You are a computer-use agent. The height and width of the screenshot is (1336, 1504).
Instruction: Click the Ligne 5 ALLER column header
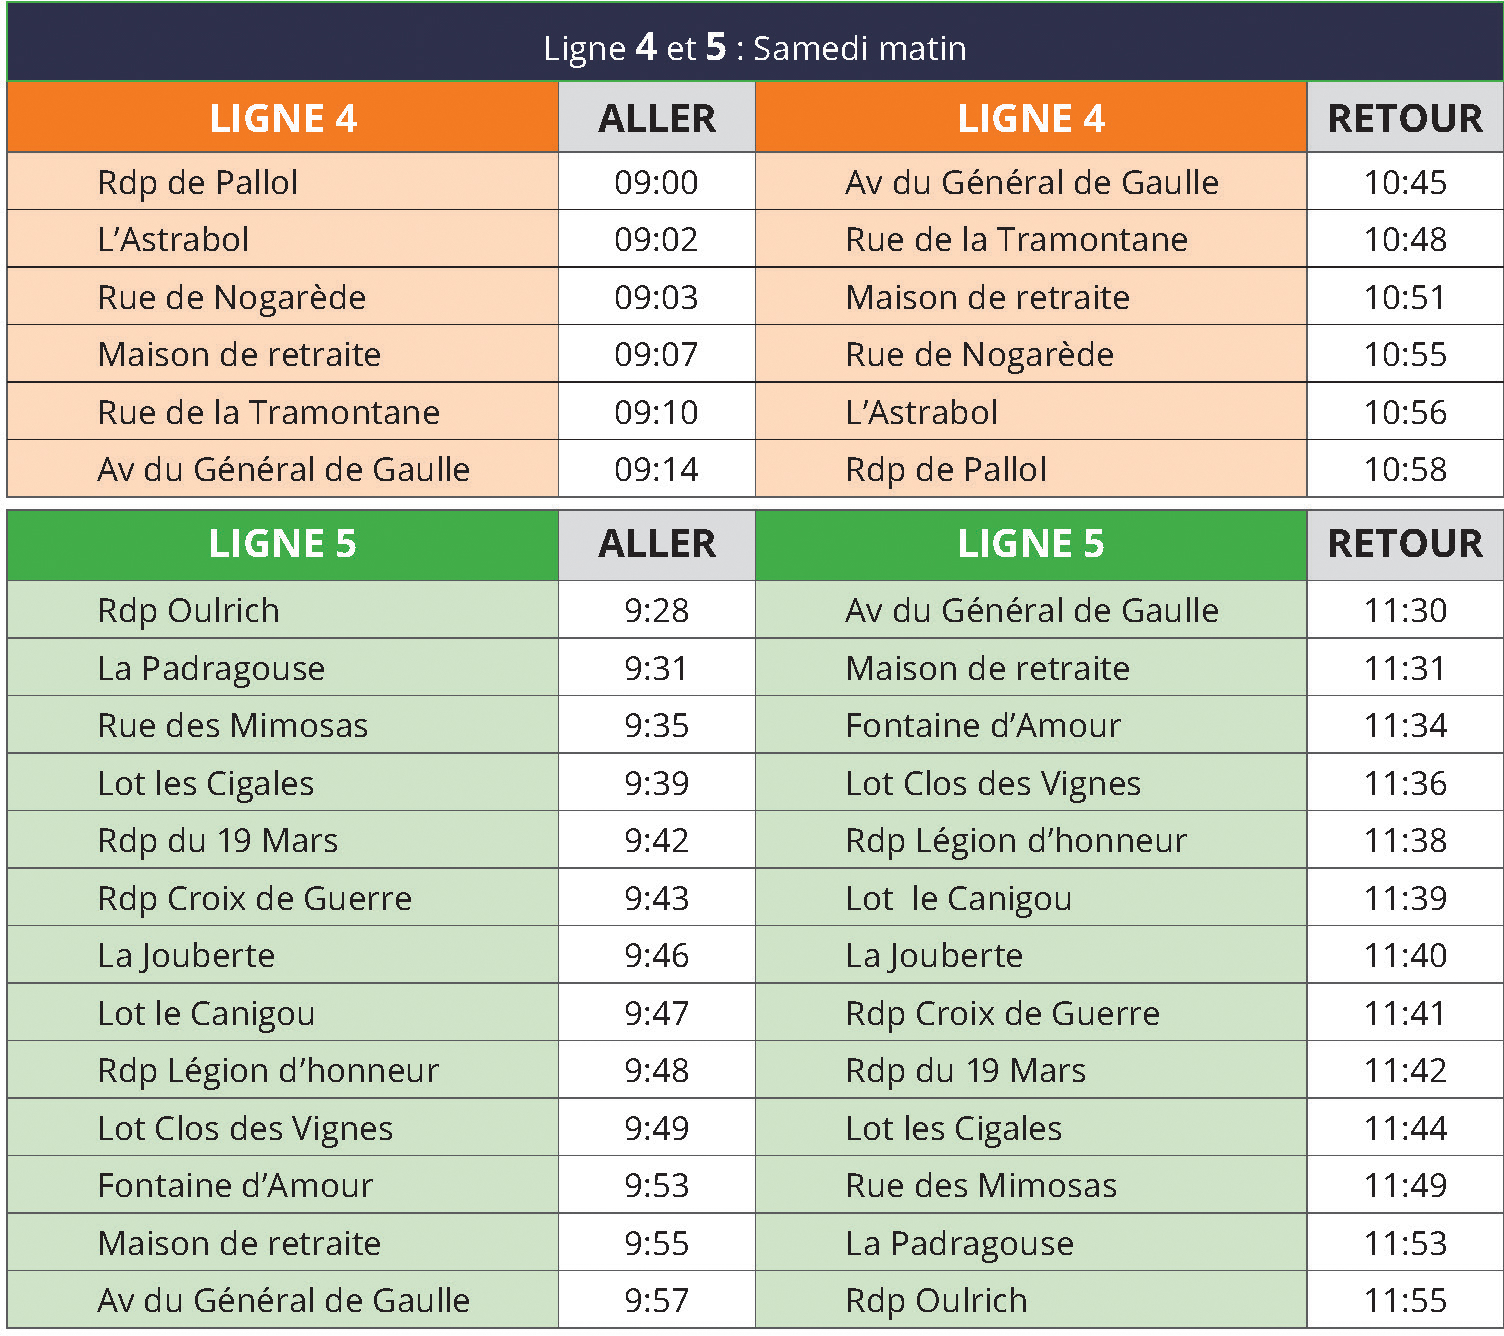[x=656, y=544]
